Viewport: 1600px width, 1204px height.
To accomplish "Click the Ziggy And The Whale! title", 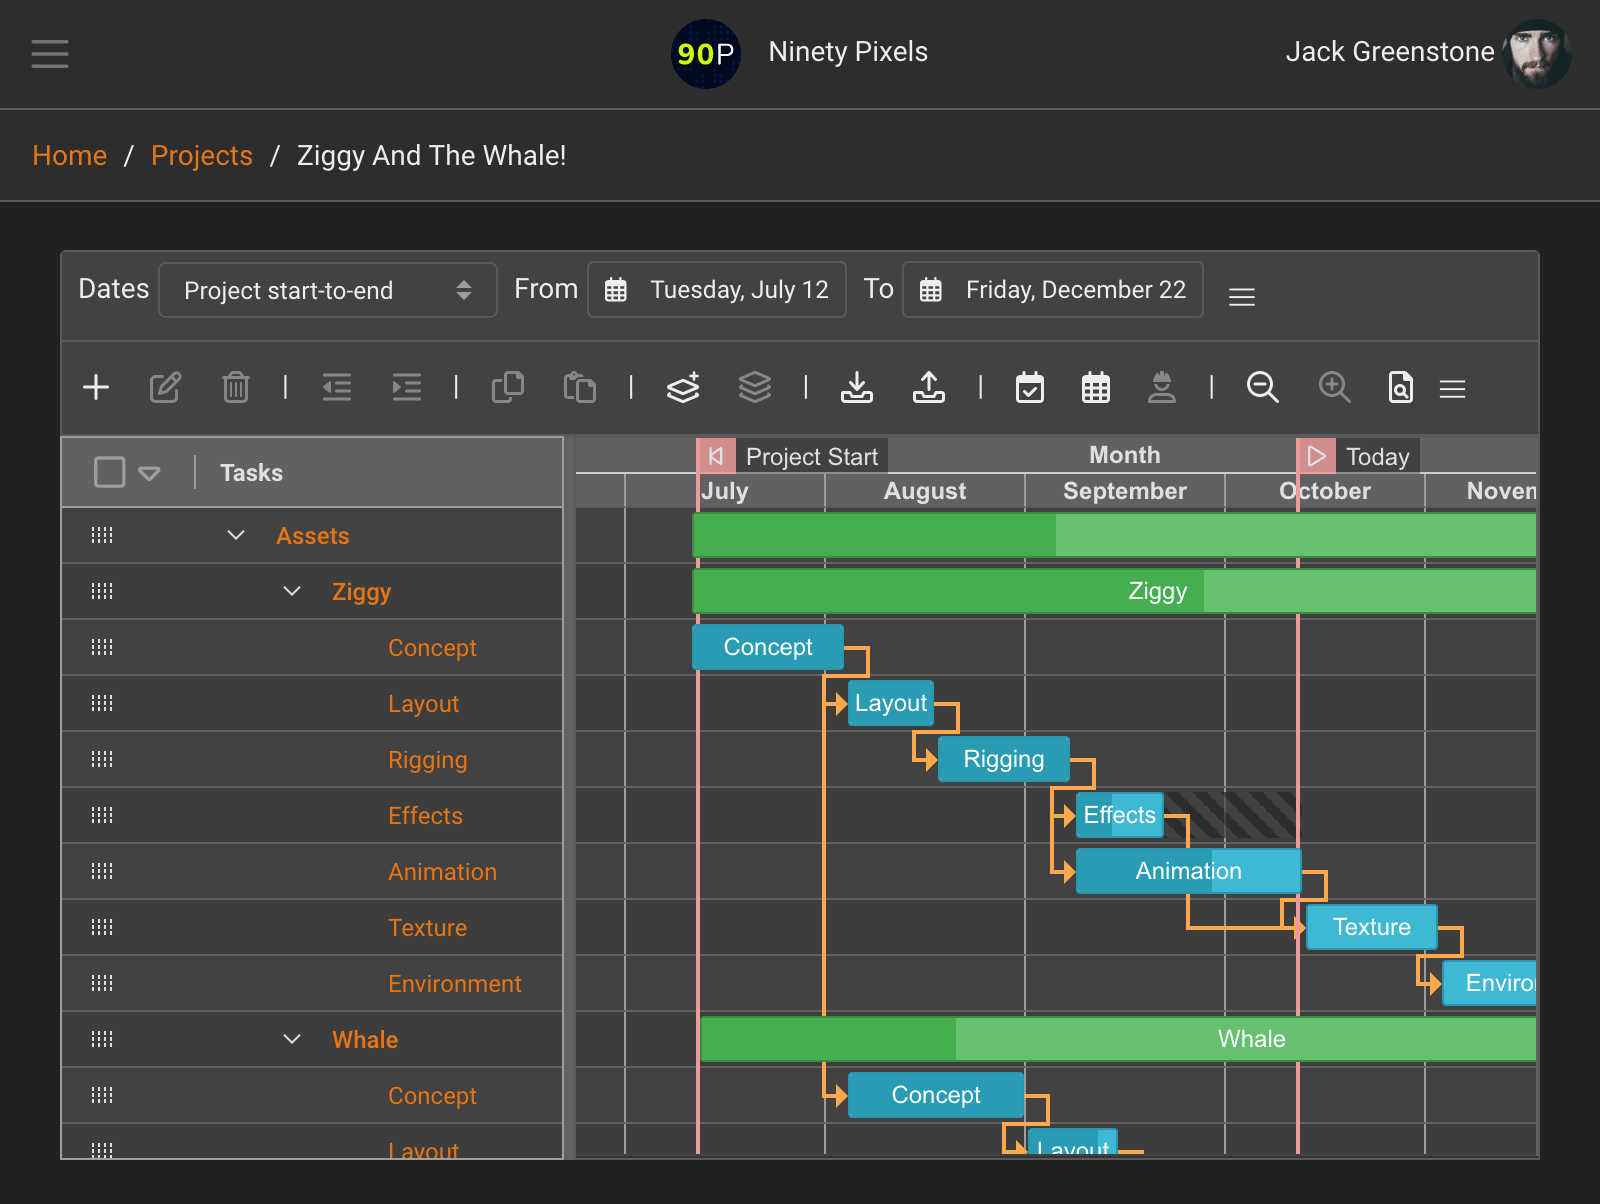I will [432, 156].
